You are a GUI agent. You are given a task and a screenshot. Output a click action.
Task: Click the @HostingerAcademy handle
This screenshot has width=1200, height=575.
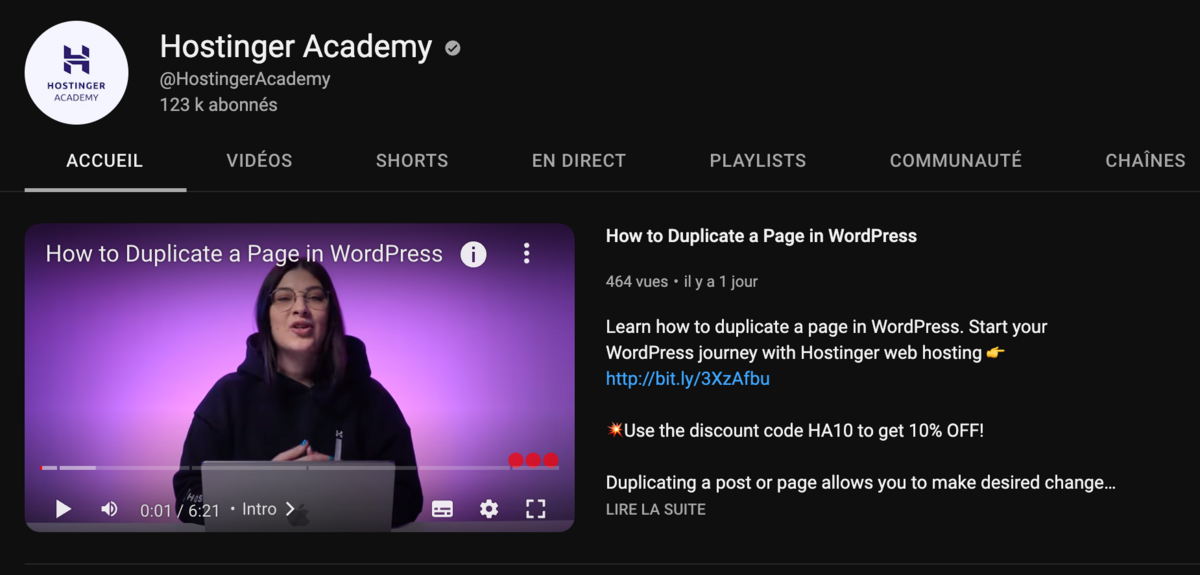click(245, 79)
